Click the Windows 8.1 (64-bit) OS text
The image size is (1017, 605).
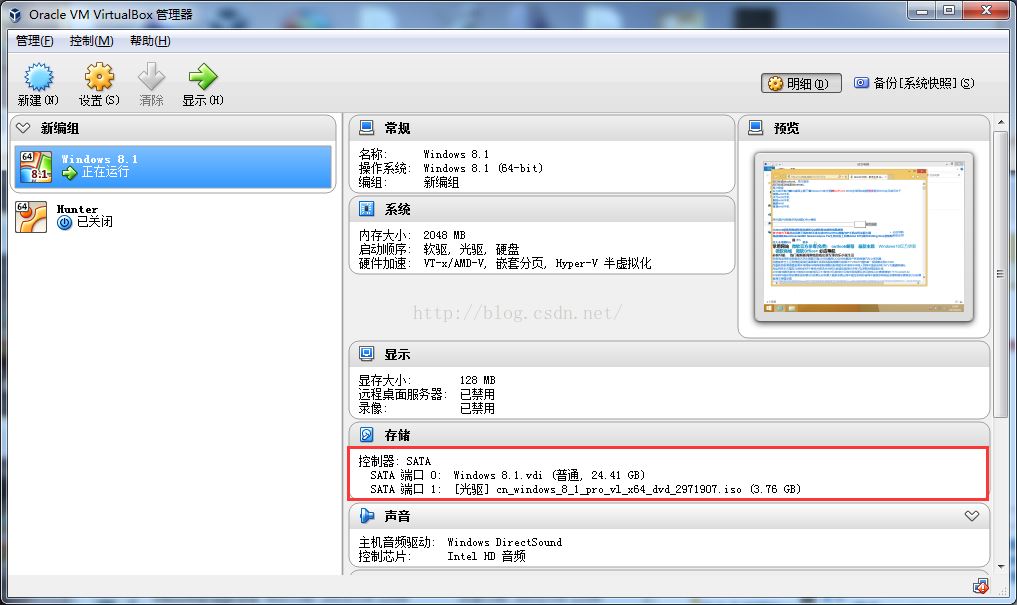coord(483,168)
